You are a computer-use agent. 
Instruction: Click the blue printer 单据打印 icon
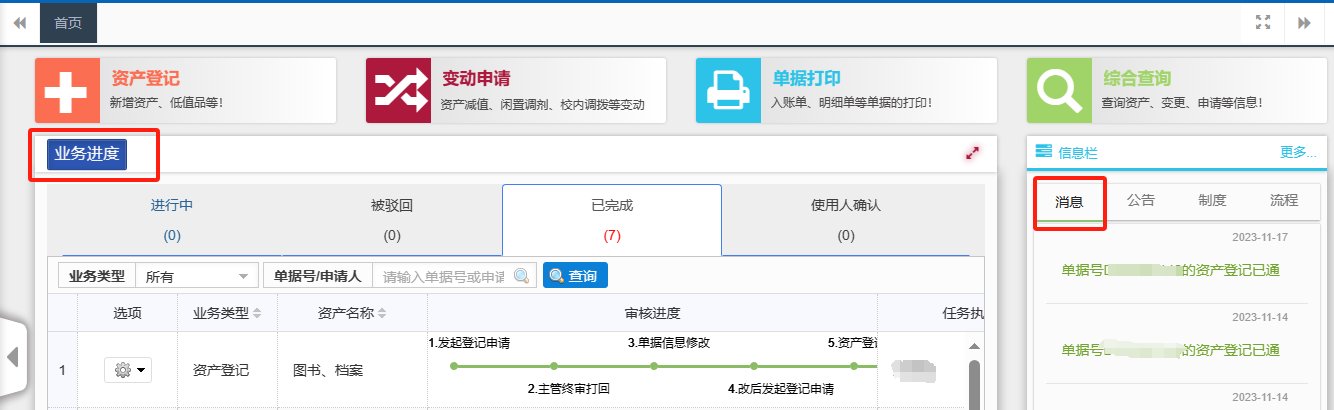[x=728, y=91]
